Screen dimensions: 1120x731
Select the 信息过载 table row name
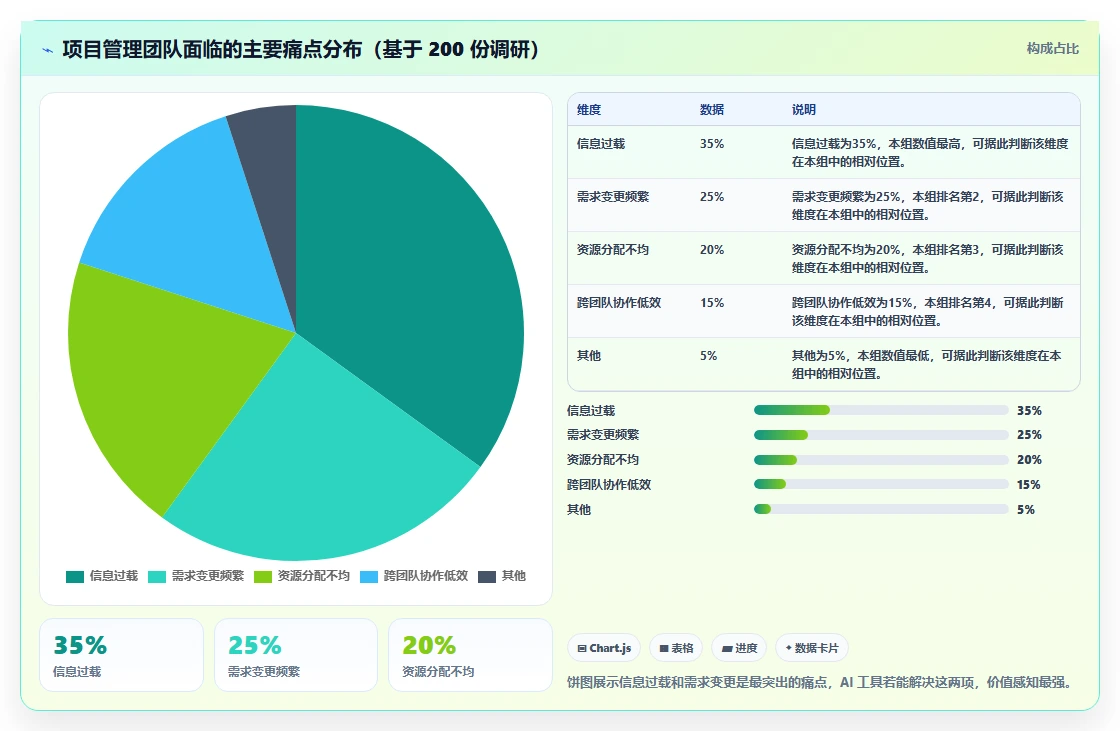(601, 144)
